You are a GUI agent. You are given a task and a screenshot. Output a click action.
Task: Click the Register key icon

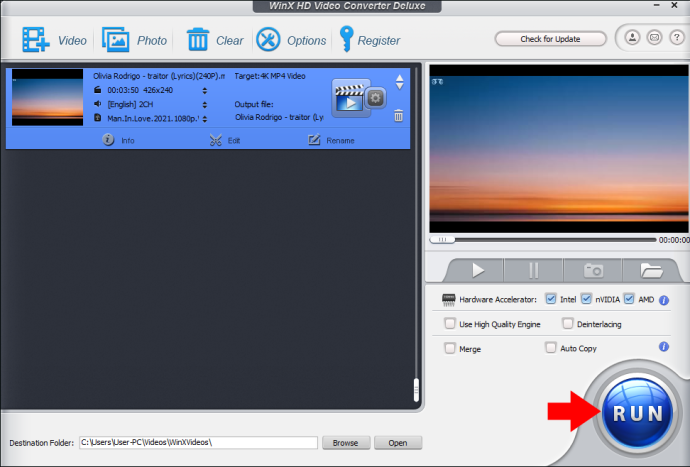(x=346, y=39)
